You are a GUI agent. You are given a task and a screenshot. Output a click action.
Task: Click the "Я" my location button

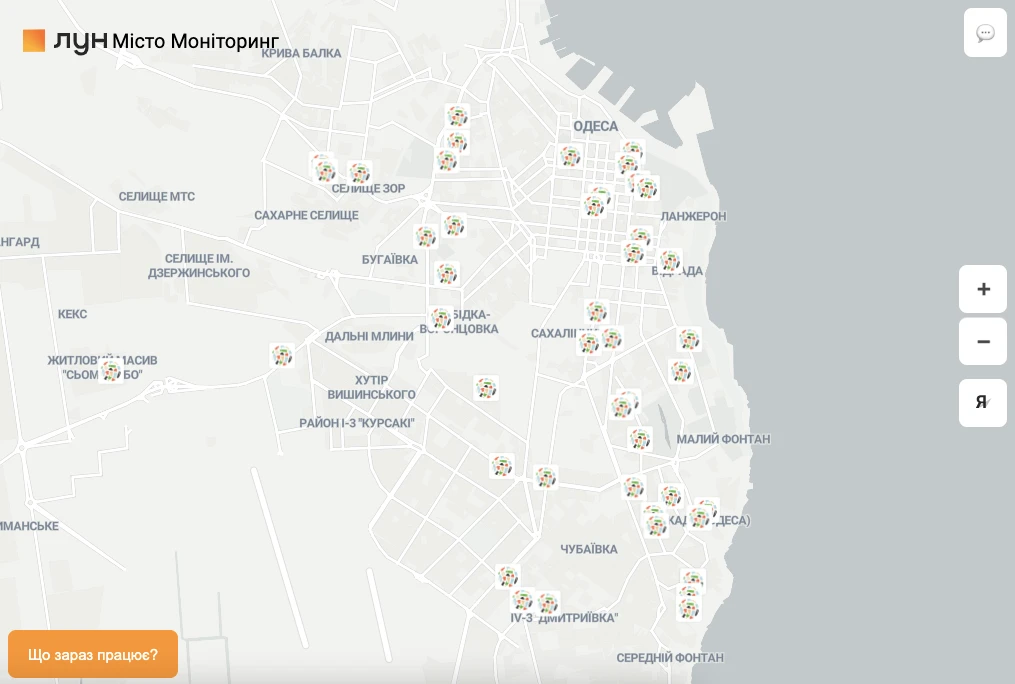[x=983, y=403]
